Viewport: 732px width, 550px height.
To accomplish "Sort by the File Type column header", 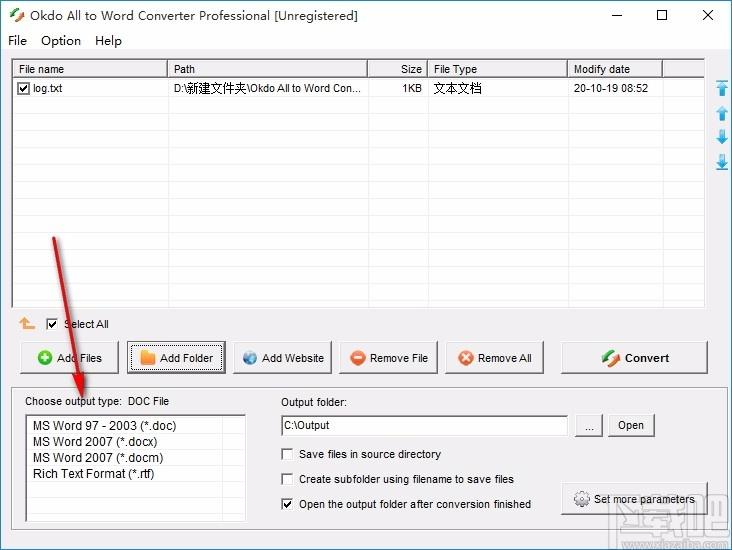I will tap(498, 69).
